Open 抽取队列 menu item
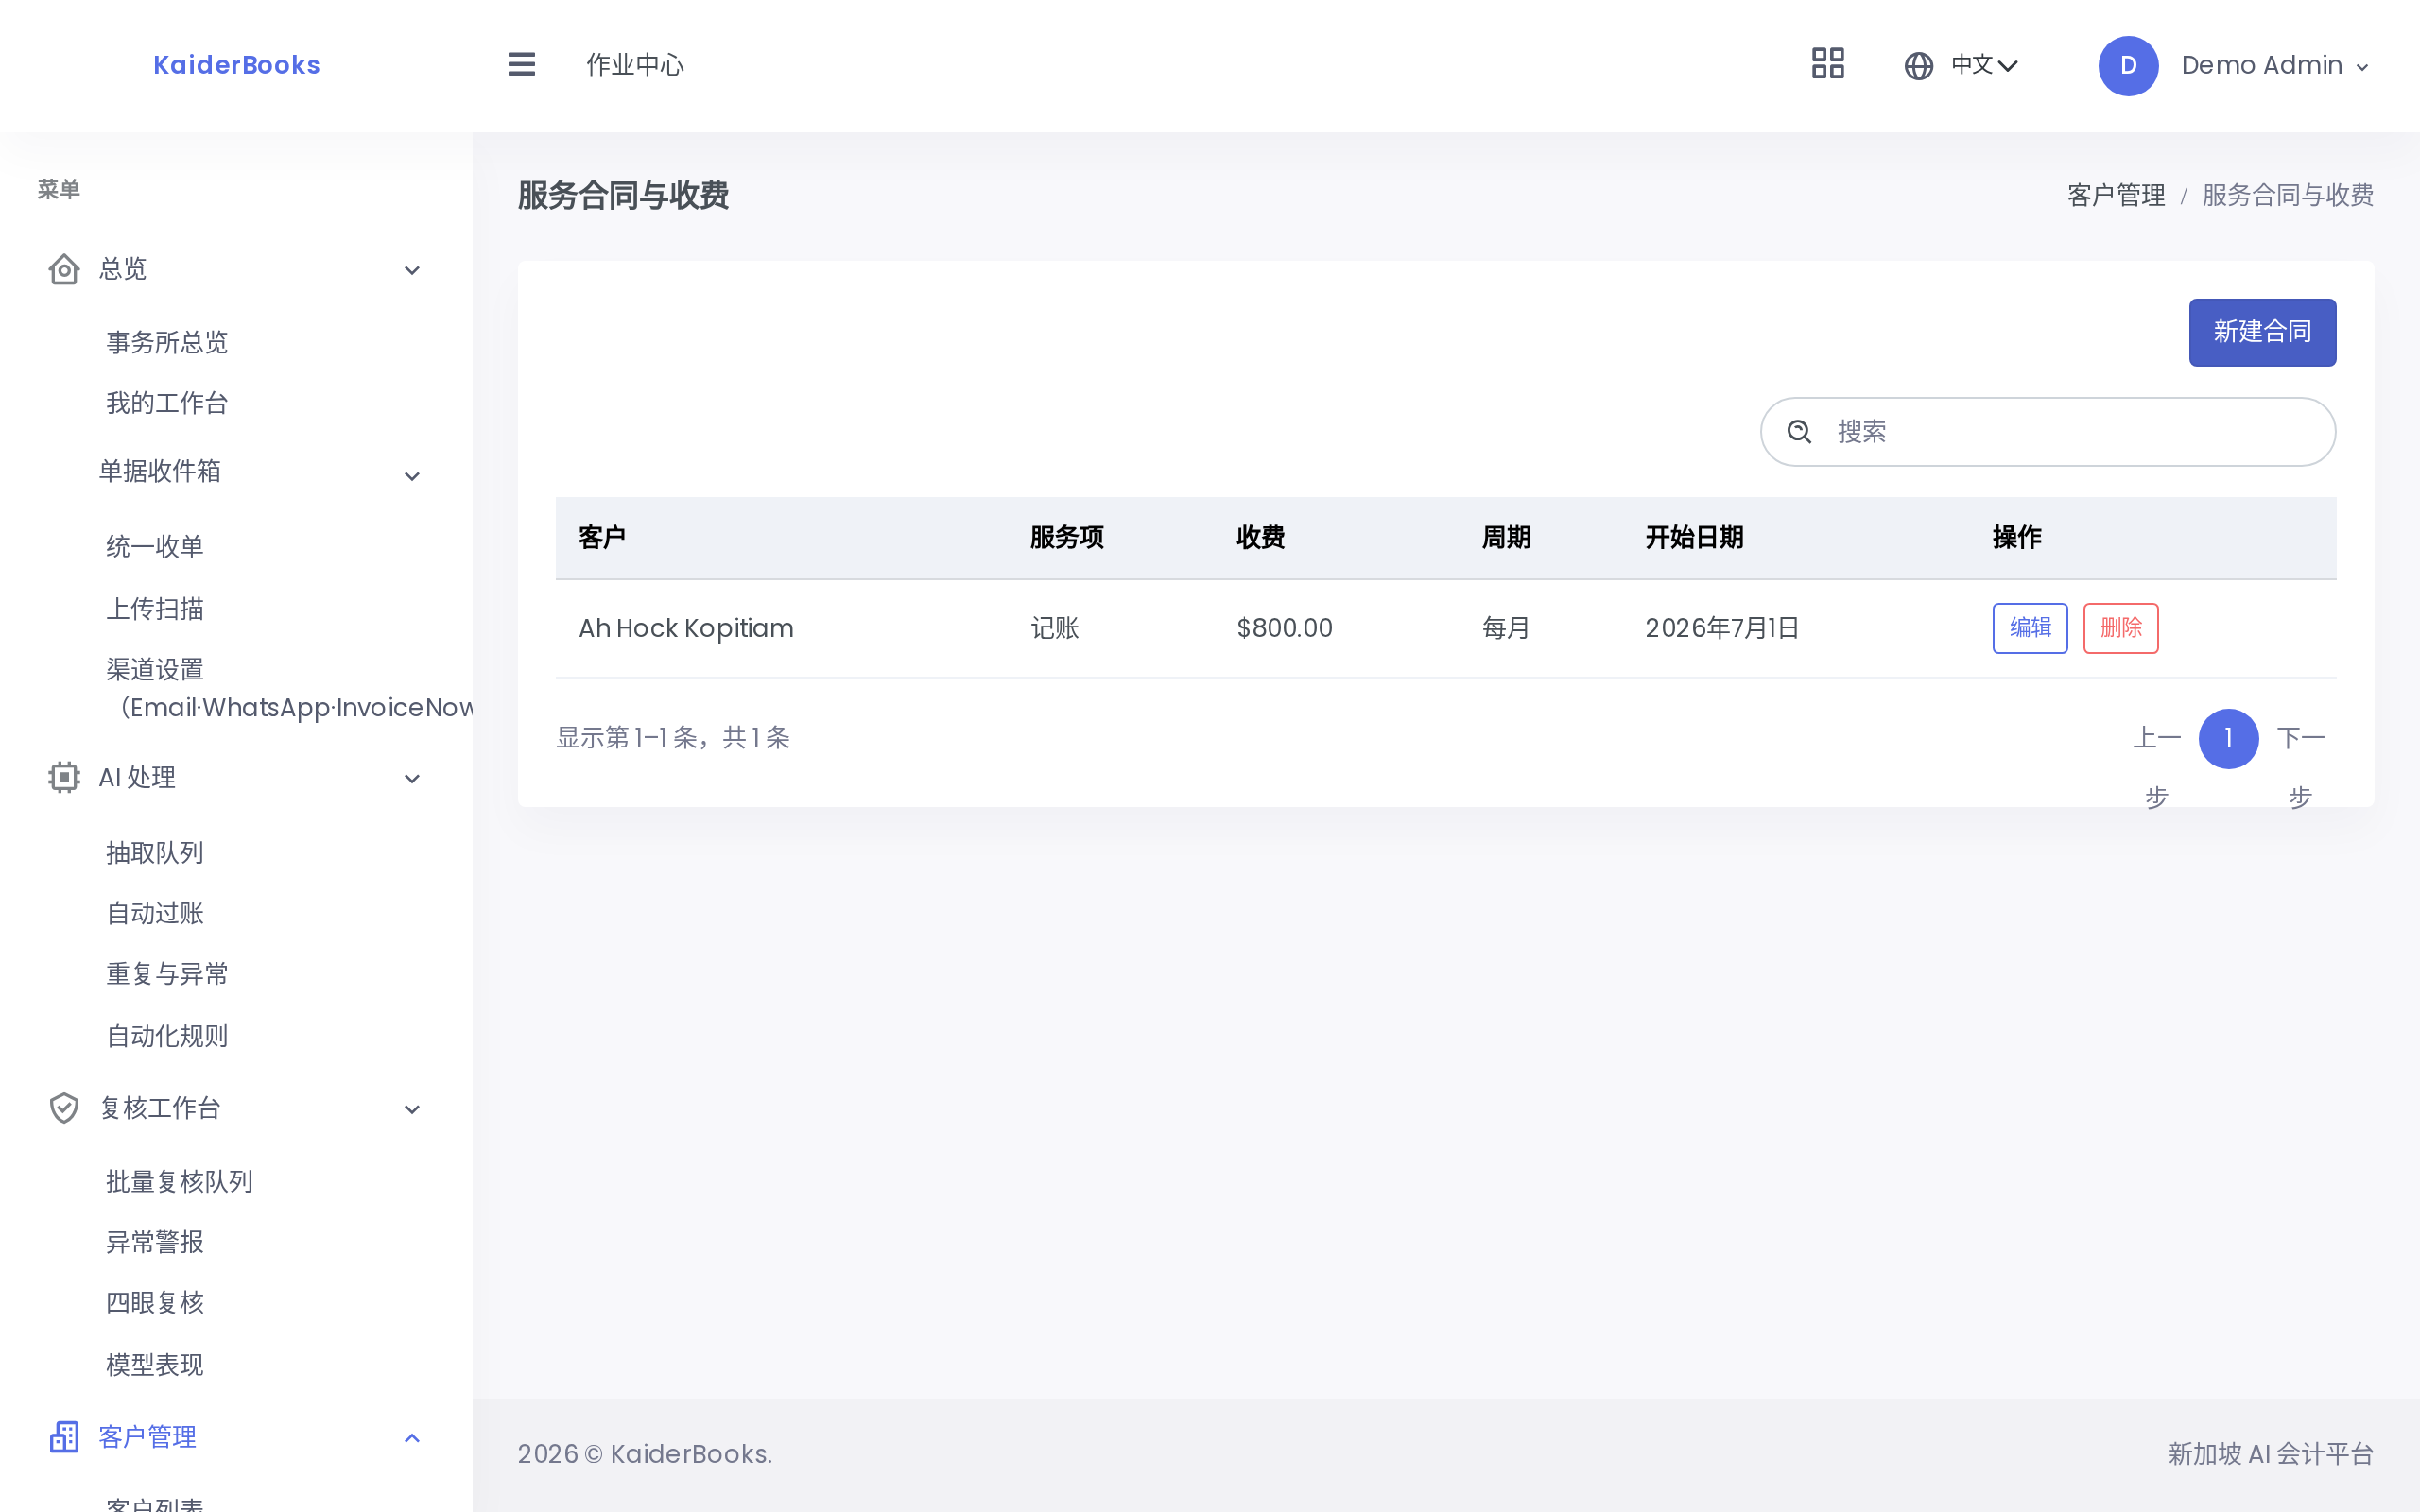 point(155,852)
